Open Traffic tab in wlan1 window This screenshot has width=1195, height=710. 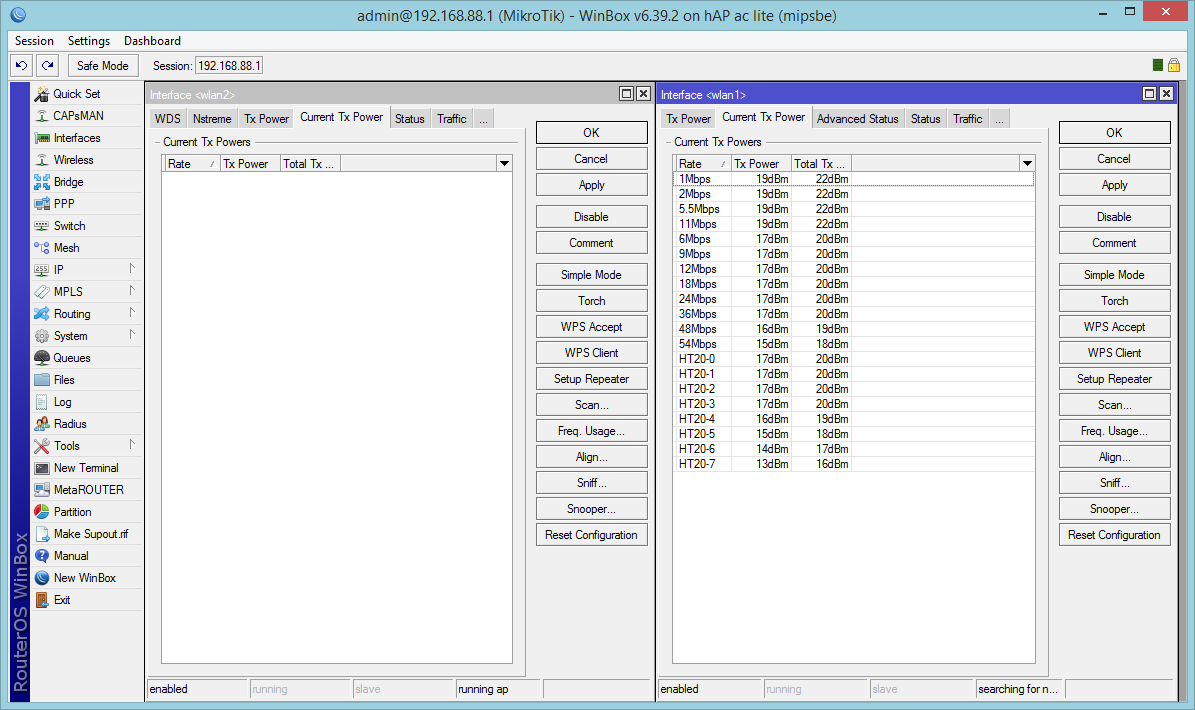pyautogui.click(x=967, y=119)
